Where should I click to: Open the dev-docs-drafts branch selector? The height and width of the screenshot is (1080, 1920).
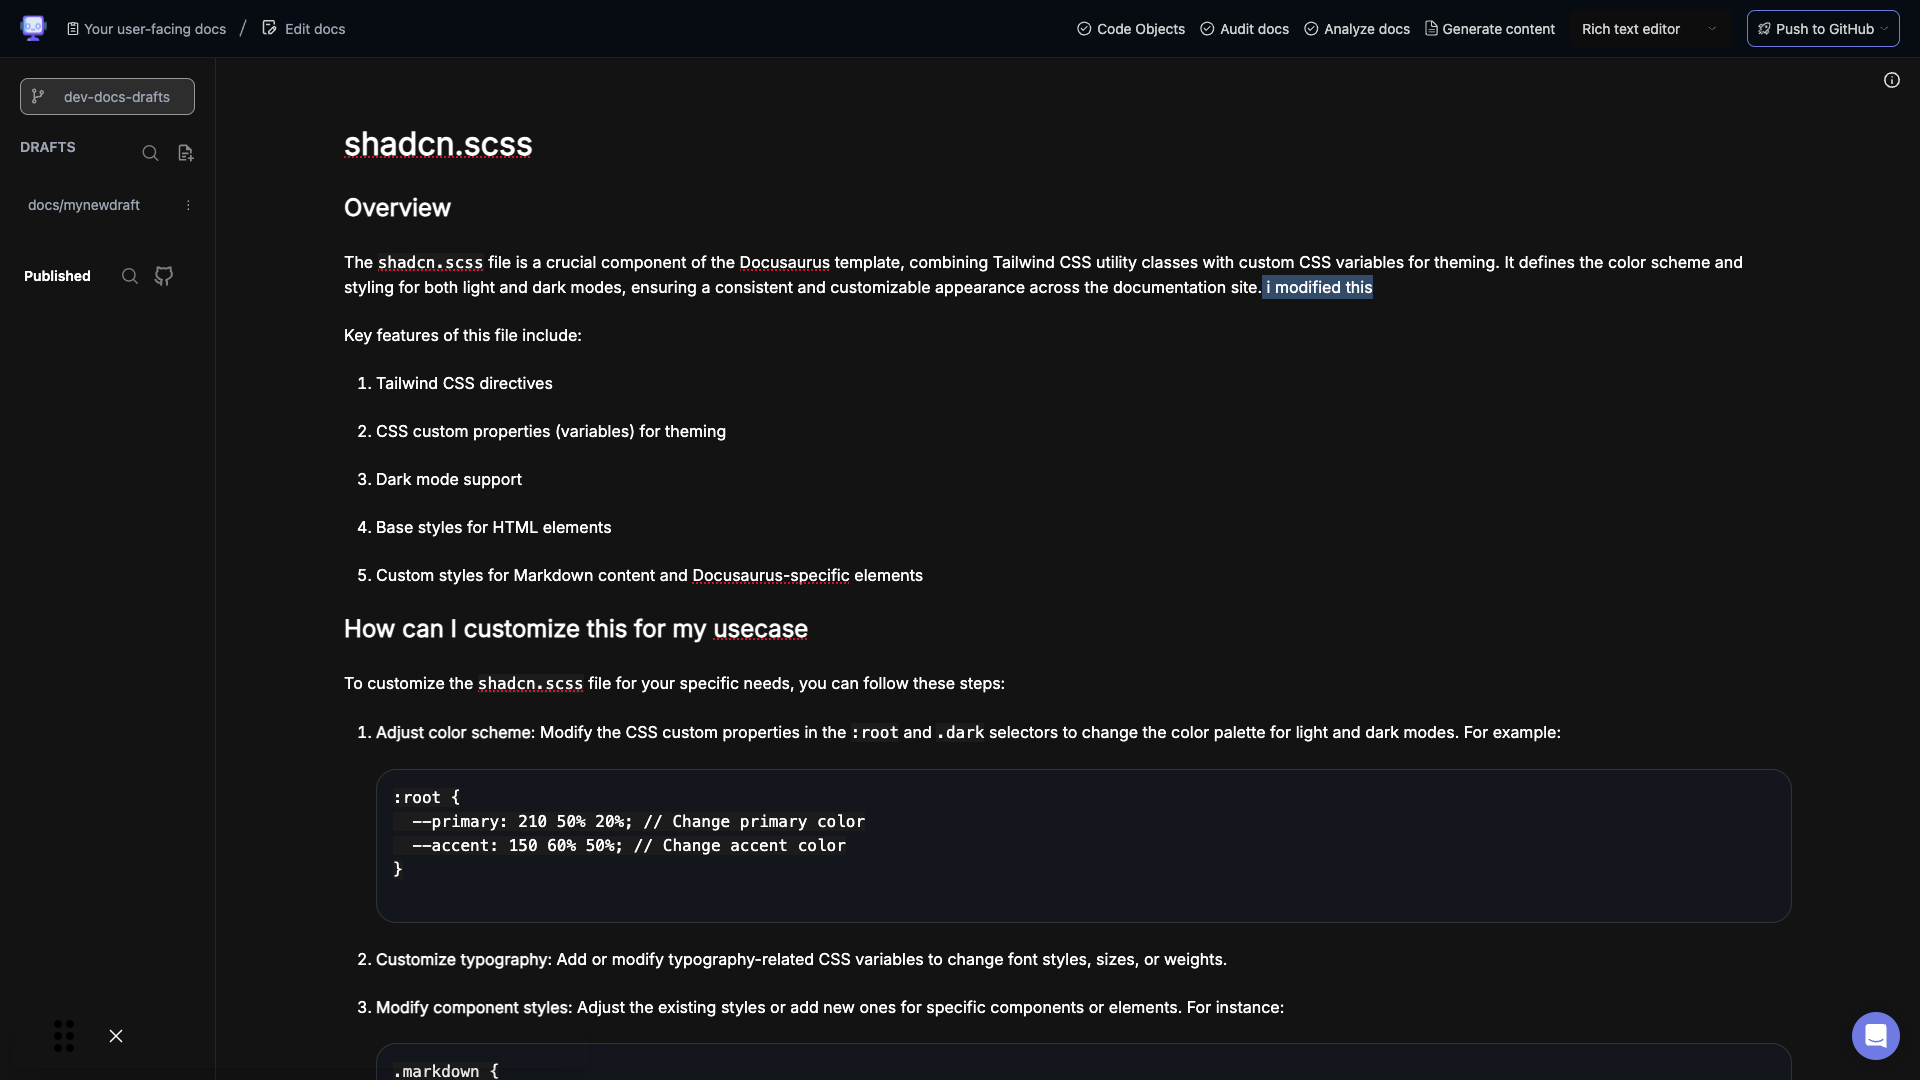click(107, 97)
